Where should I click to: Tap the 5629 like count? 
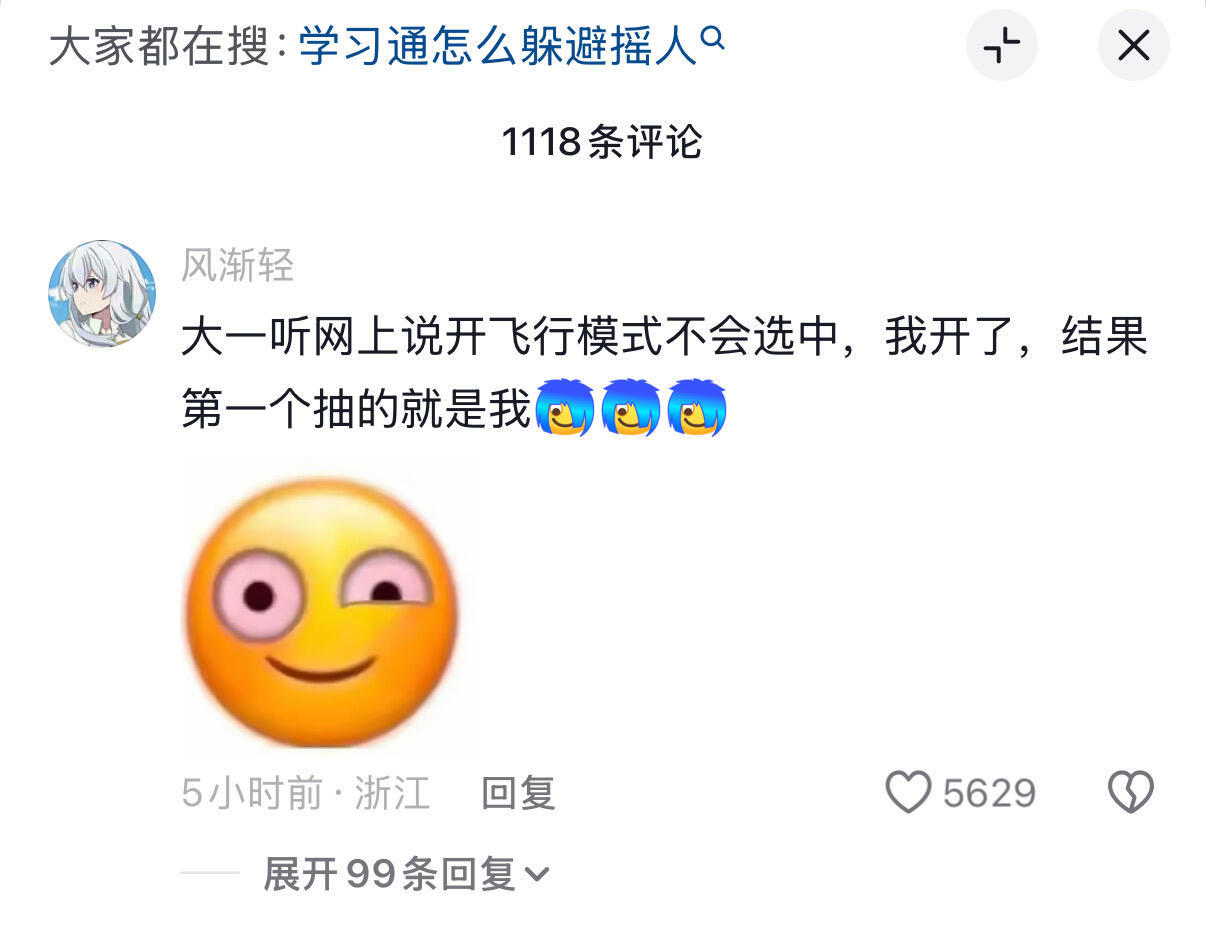(990, 794)
